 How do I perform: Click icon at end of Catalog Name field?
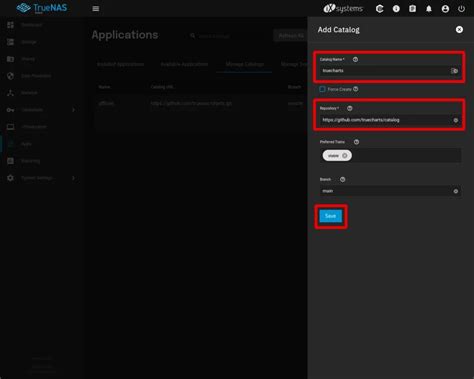[454, 71]
